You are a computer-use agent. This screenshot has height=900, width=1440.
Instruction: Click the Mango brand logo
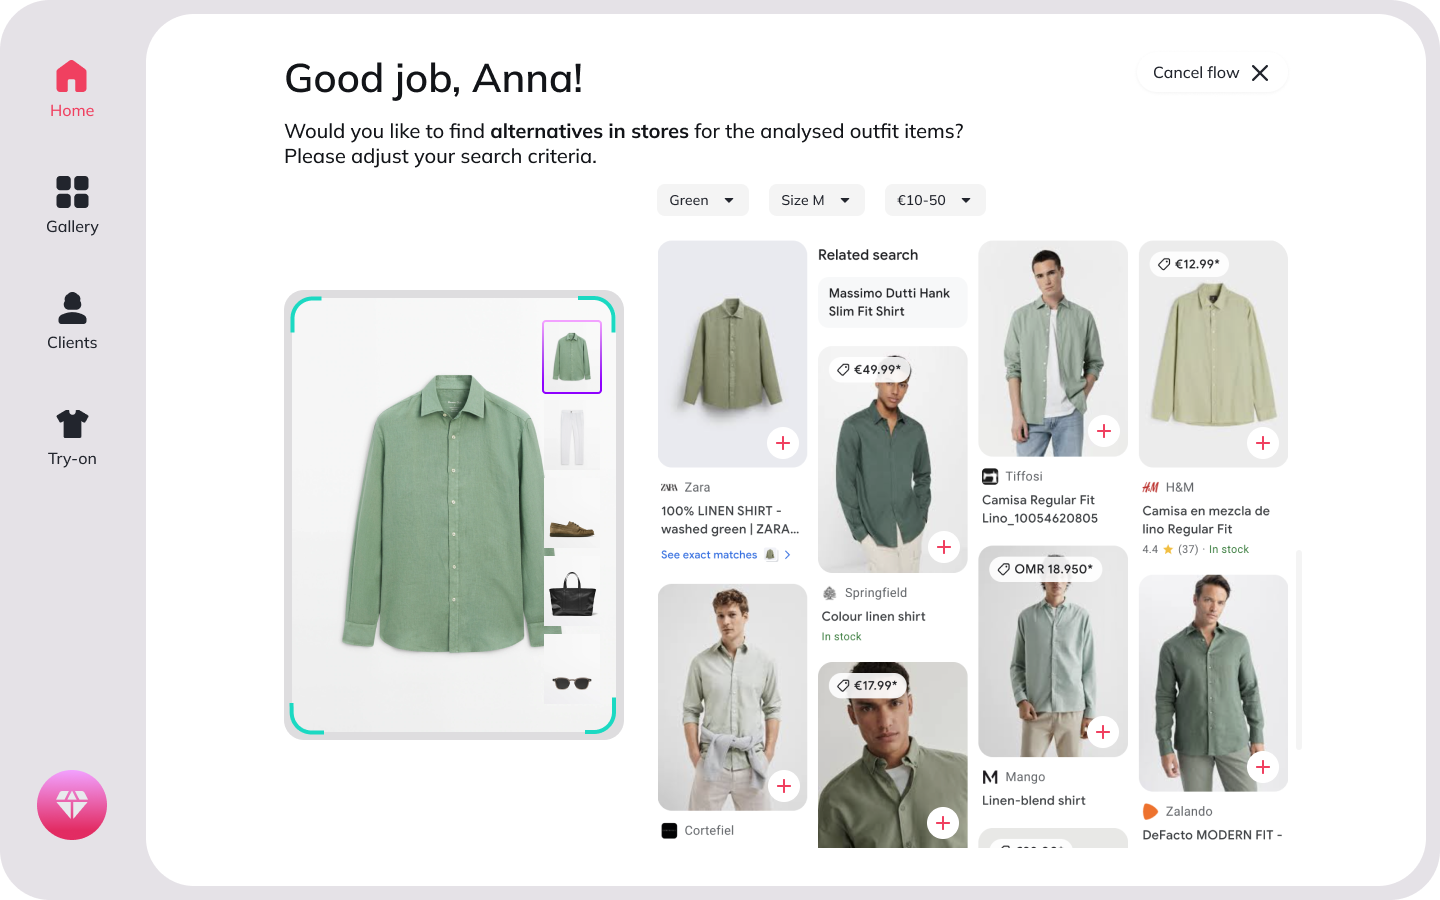990,777
